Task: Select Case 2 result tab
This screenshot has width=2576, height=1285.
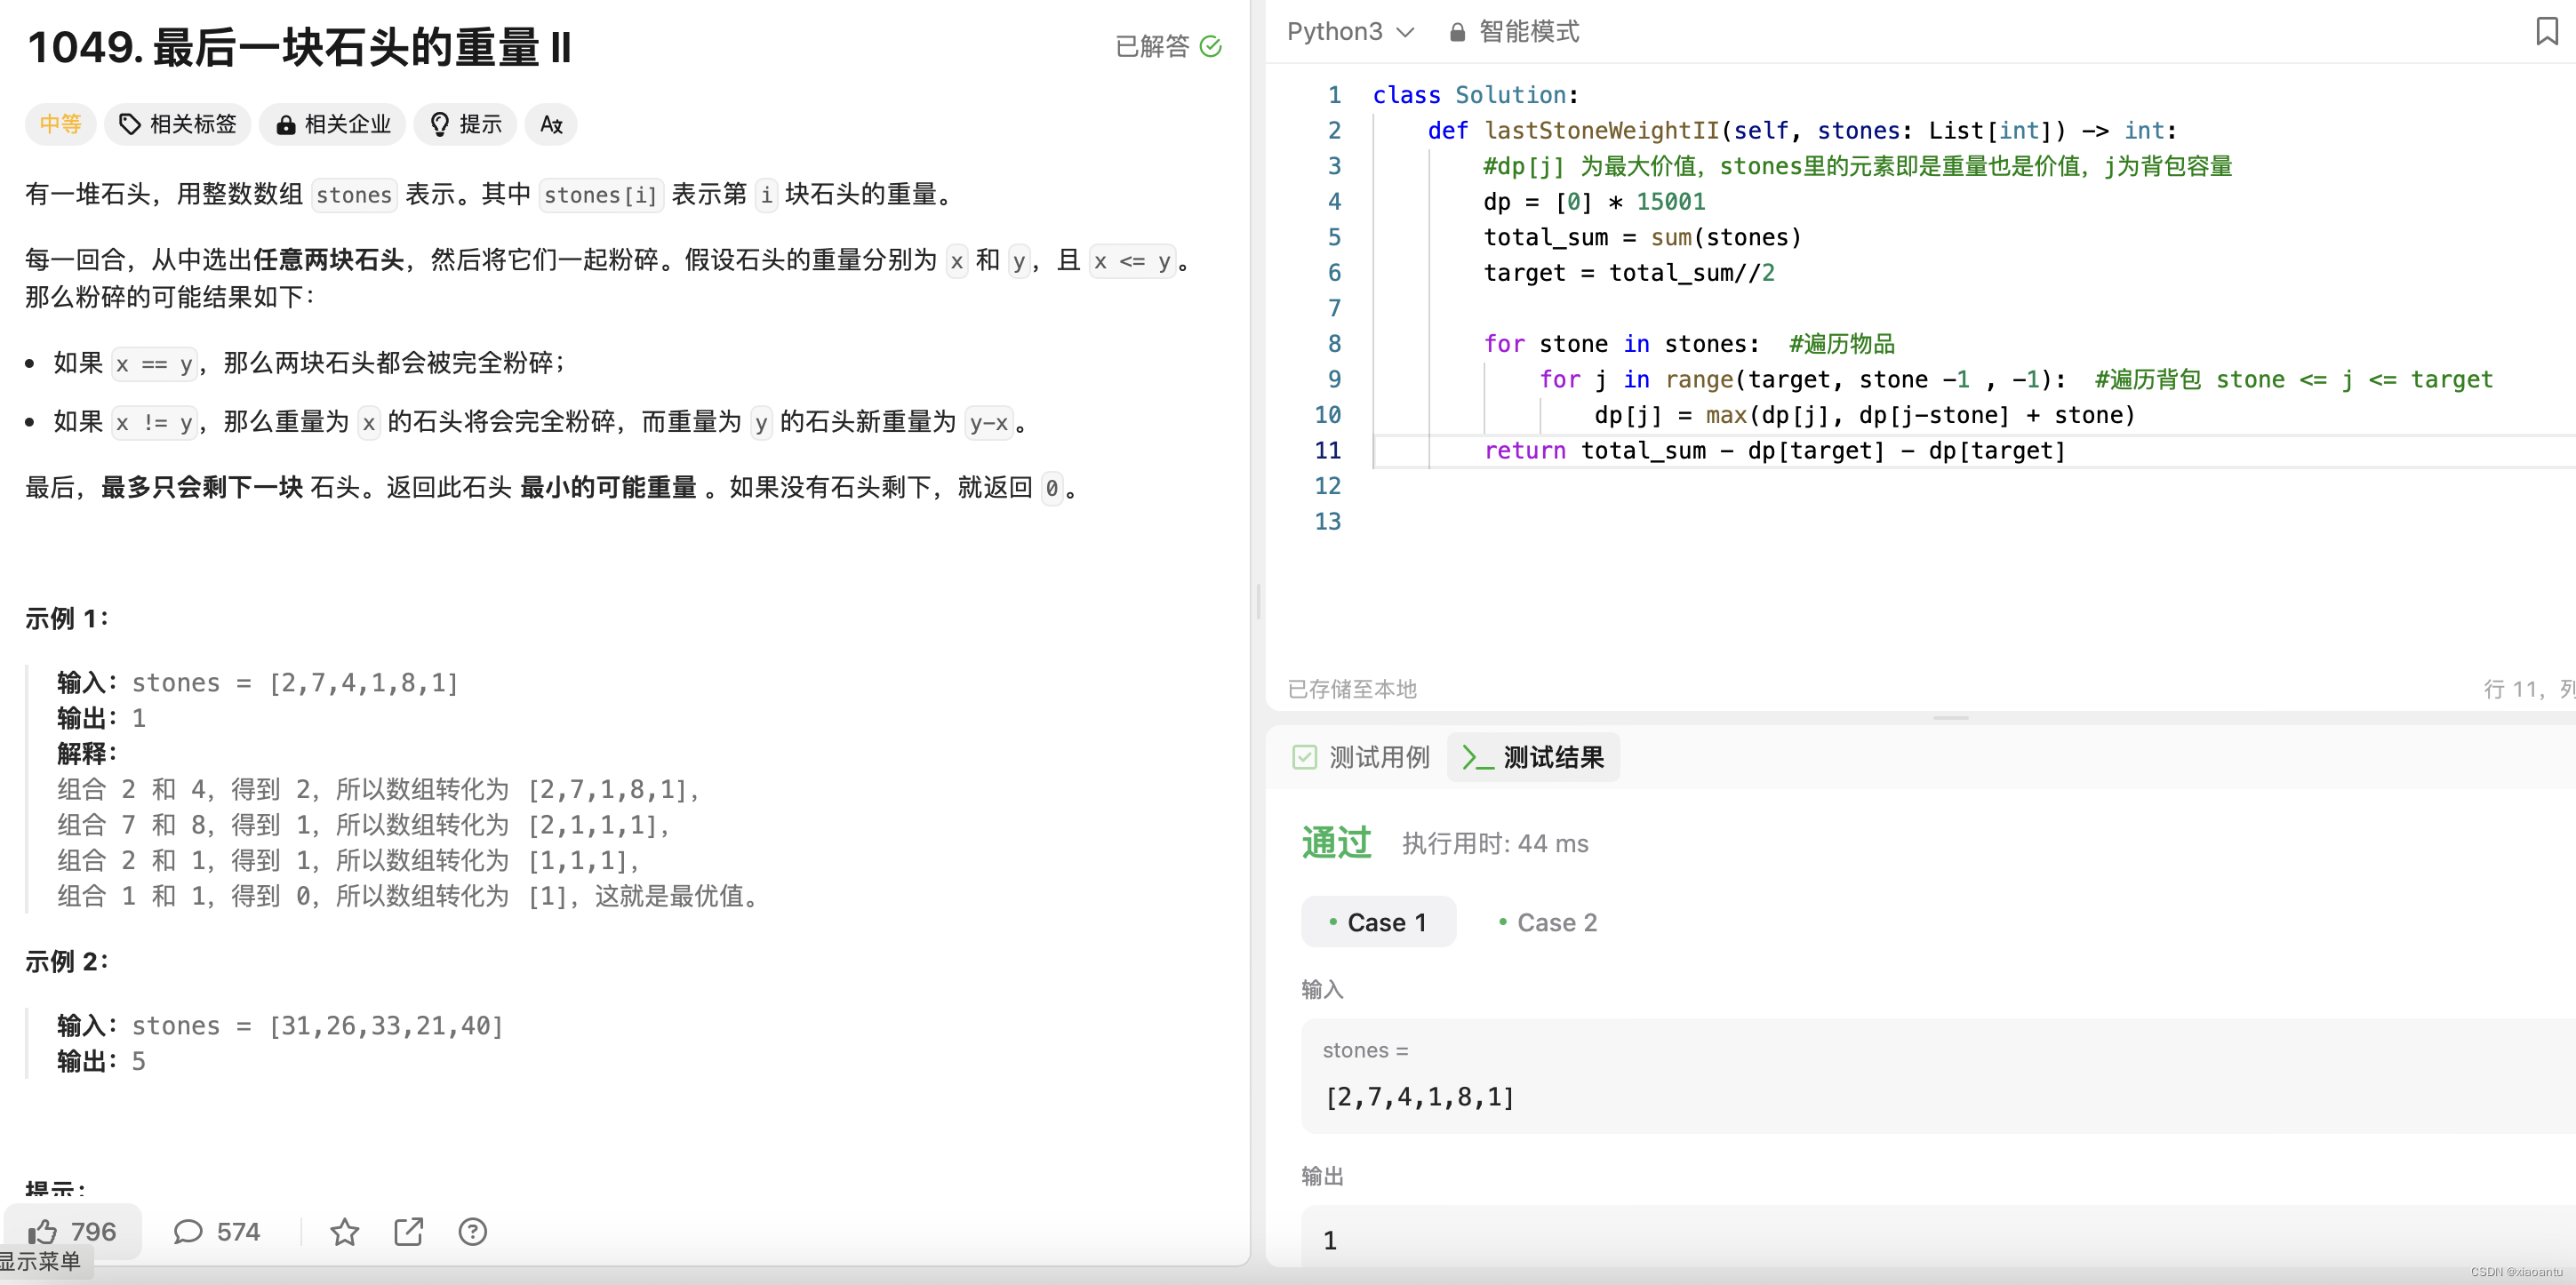Action: tap(1547, 922)
